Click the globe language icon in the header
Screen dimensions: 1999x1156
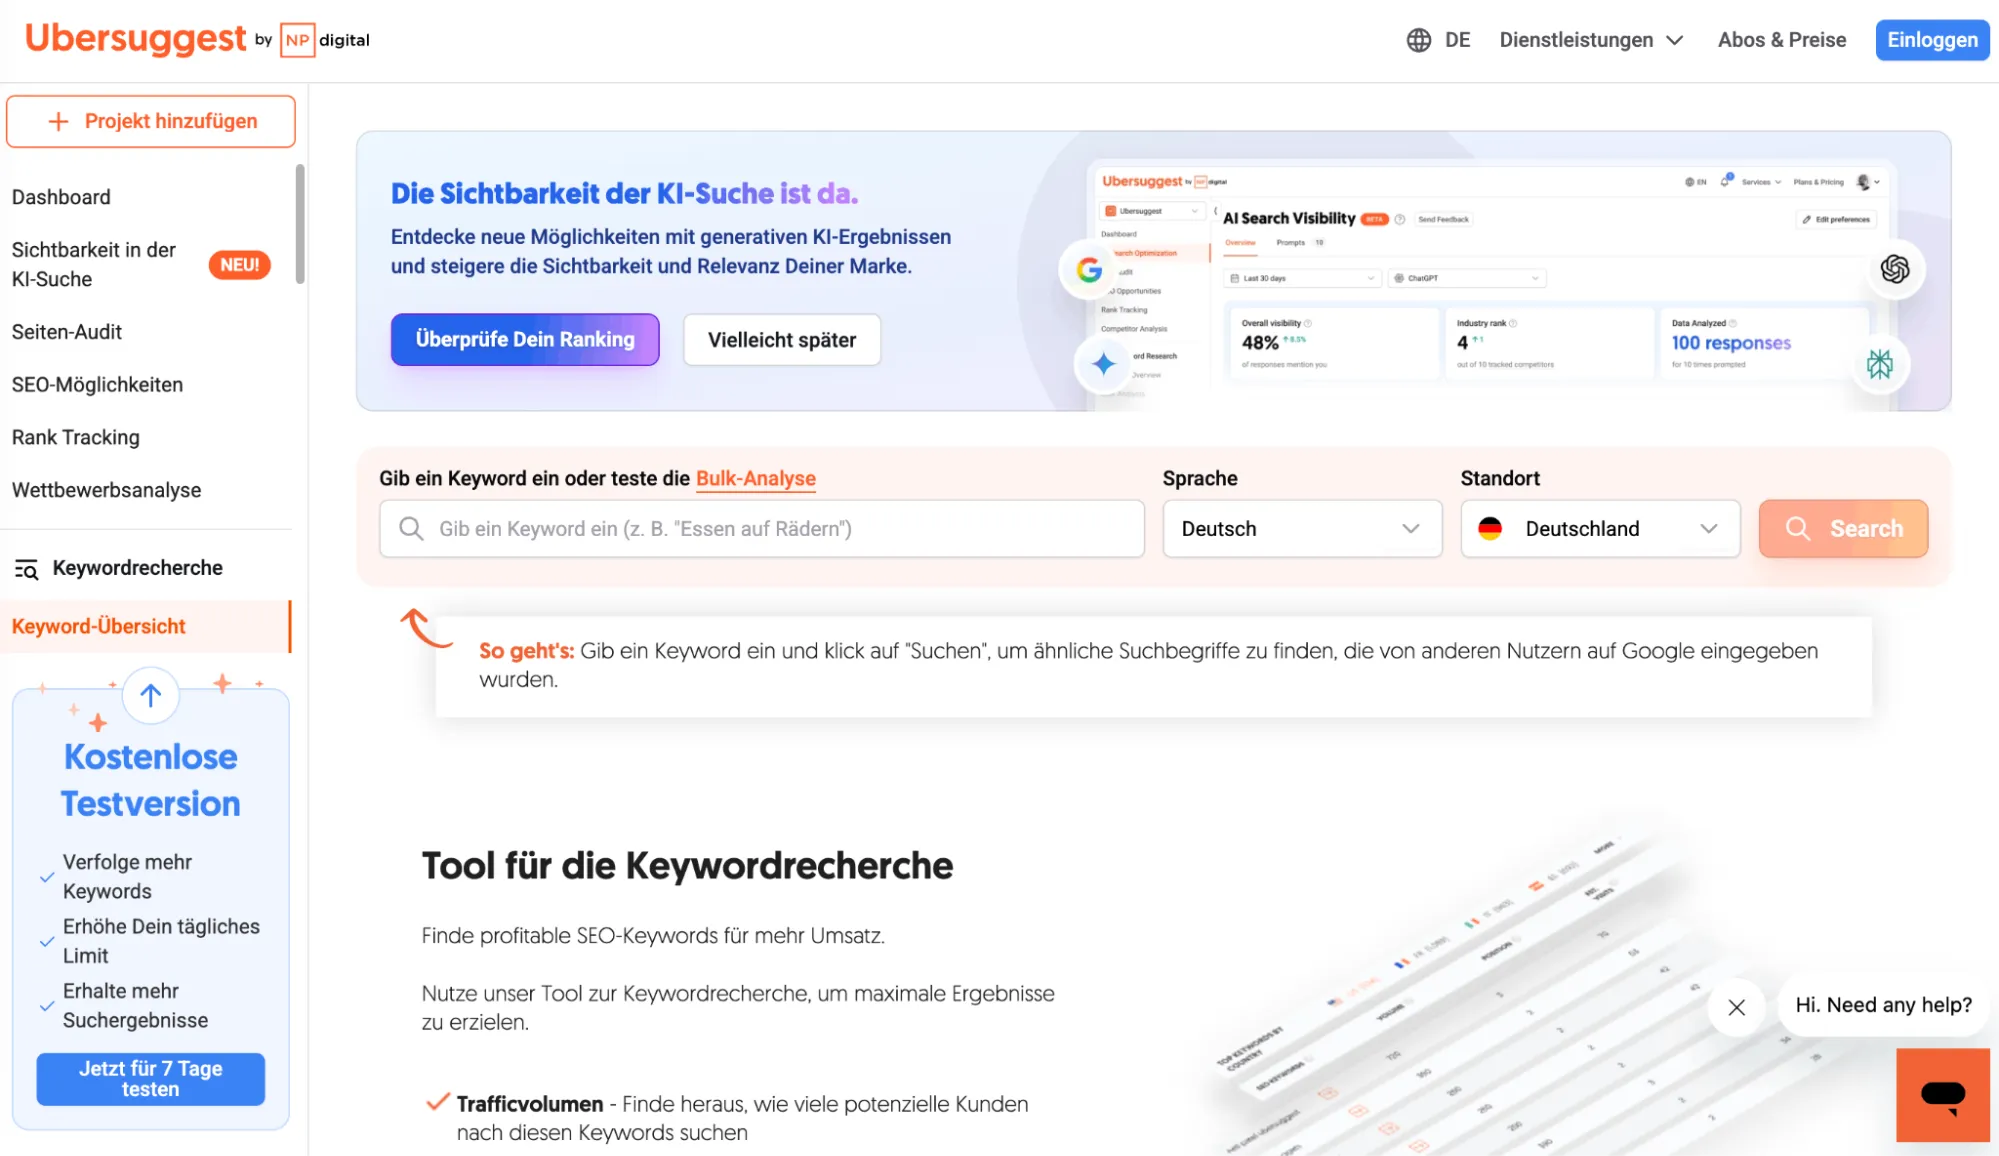click(1418, 40)
